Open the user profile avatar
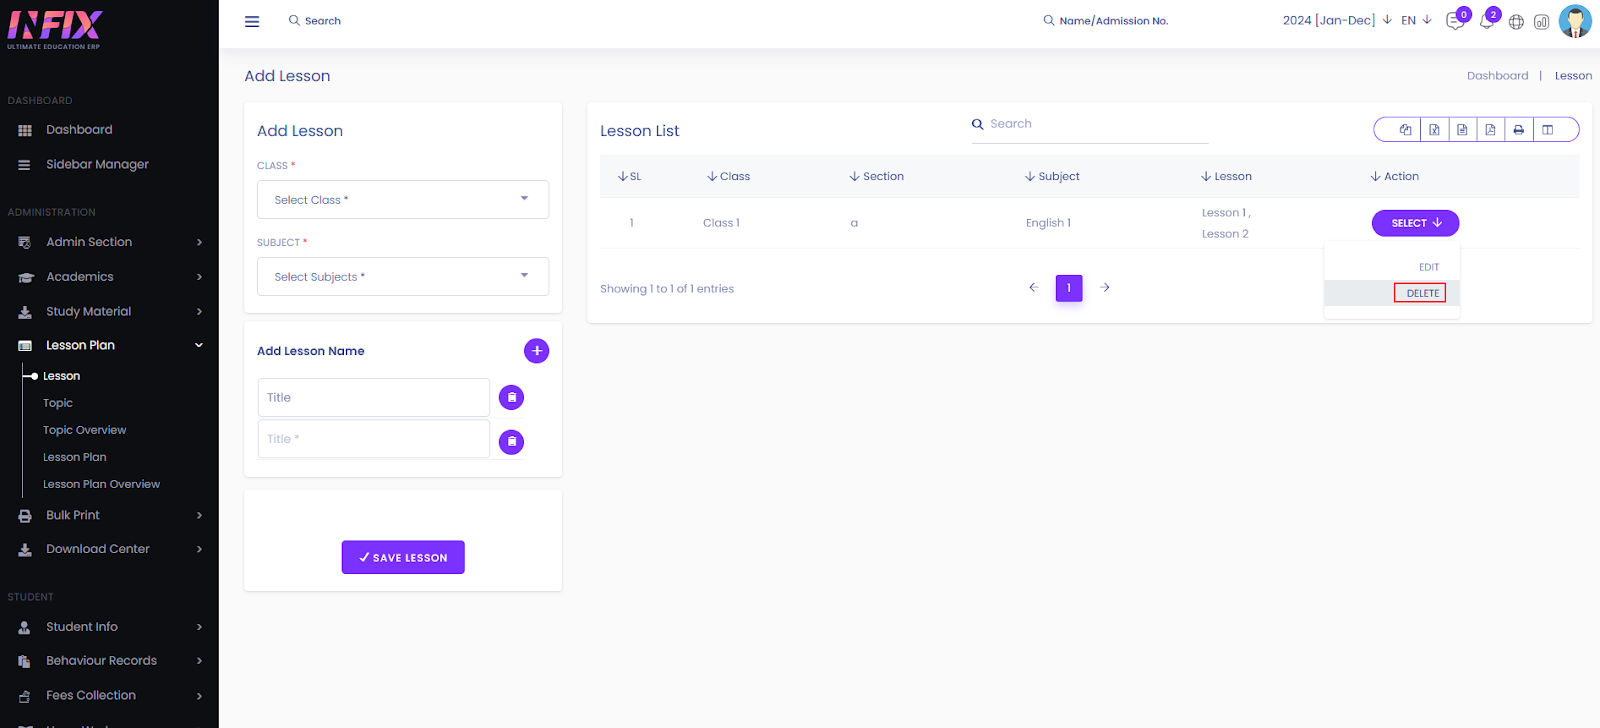The width and height of the screenshot is (1600, 728). [x=1575, y=21]
